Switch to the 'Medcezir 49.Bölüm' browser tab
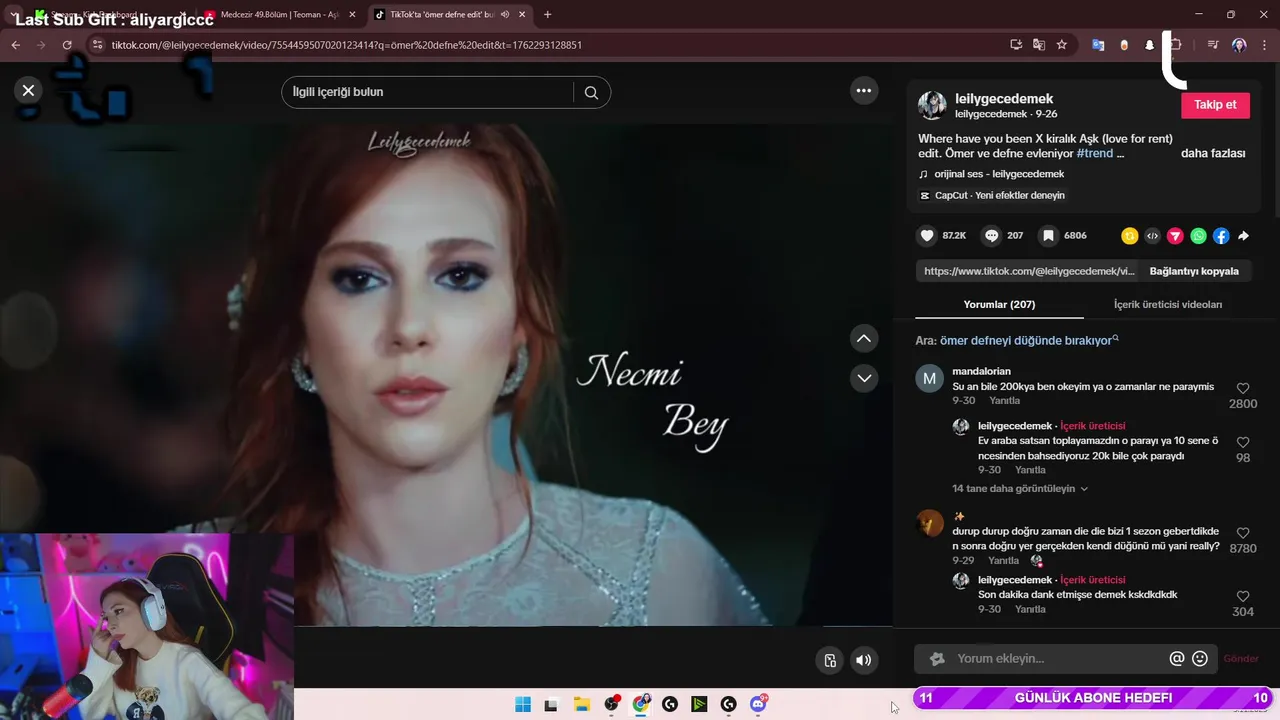This screenshot has height=720, width=1280. (278, 15)
